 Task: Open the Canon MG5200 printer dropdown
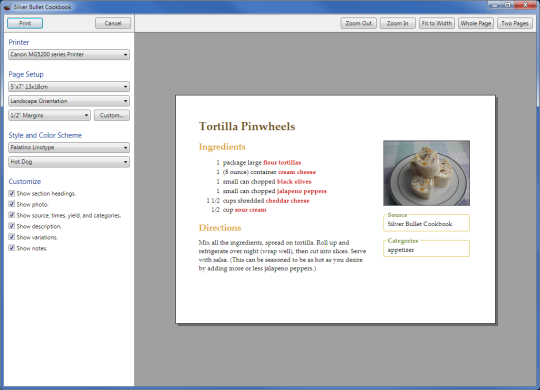click(69, 54)
